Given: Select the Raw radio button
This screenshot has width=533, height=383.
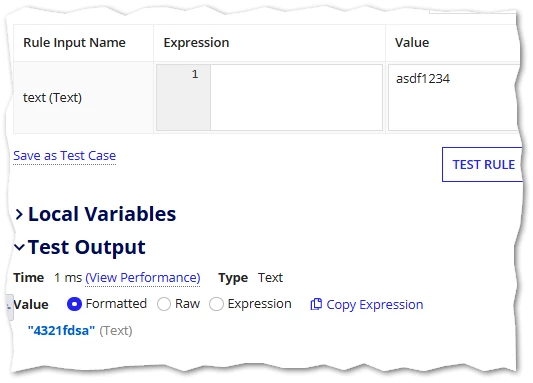Looking at the screenshot, I should [x=164, y=304].
